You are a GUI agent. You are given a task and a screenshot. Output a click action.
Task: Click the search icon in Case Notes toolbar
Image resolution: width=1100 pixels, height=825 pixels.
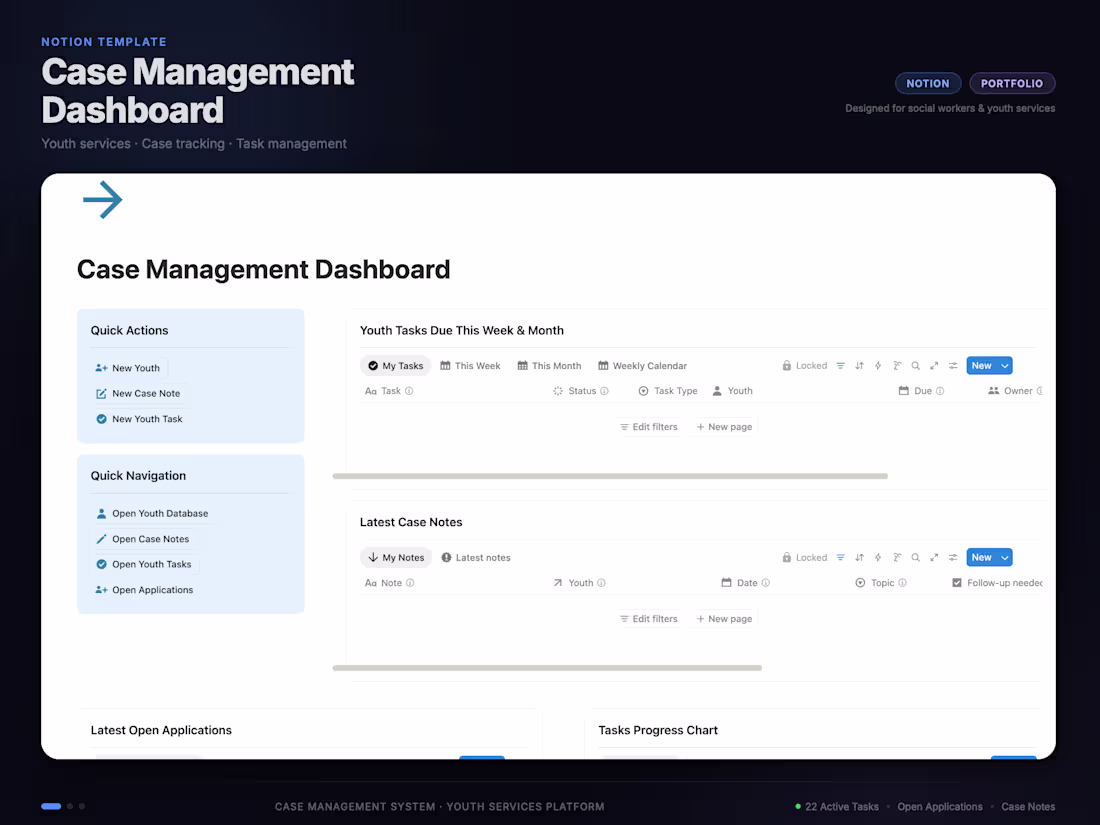pyautogui.click(x=915, y=558)
